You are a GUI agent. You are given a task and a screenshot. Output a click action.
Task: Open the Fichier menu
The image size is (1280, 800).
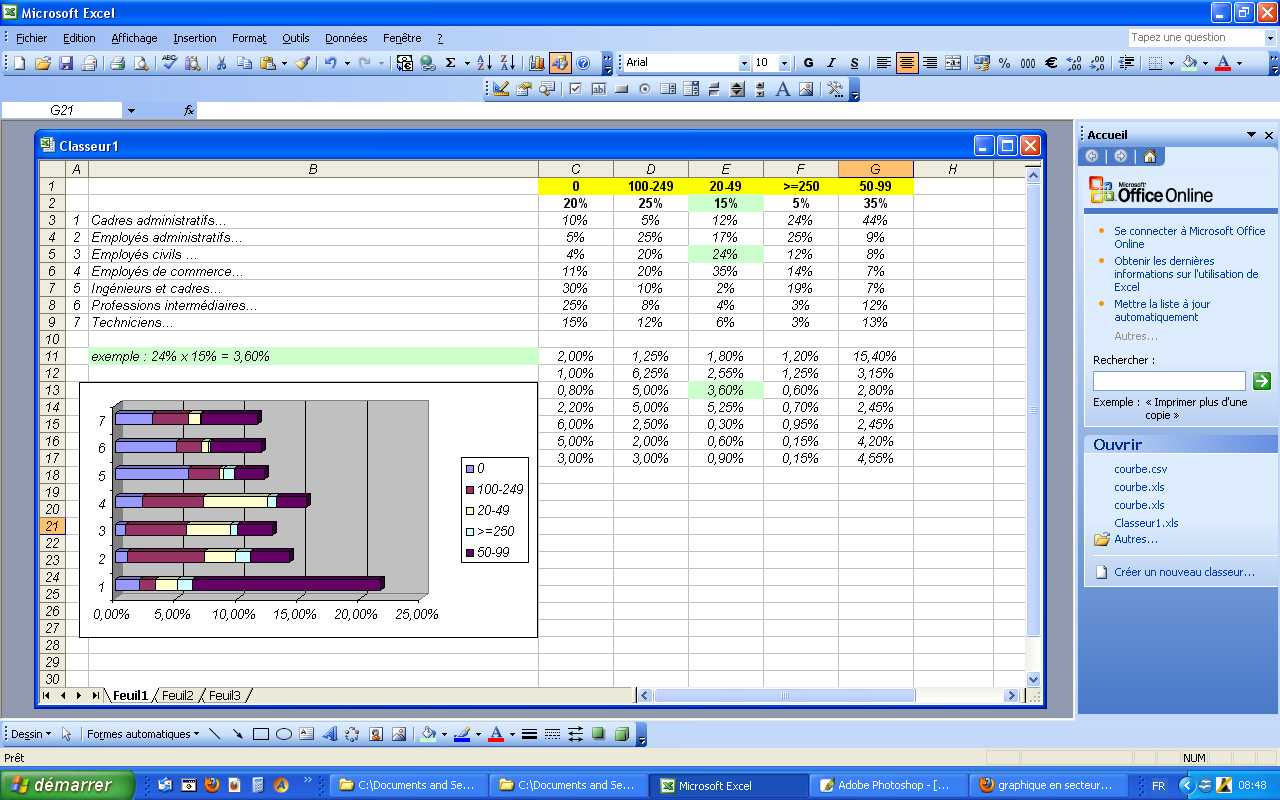click(32, 38)
